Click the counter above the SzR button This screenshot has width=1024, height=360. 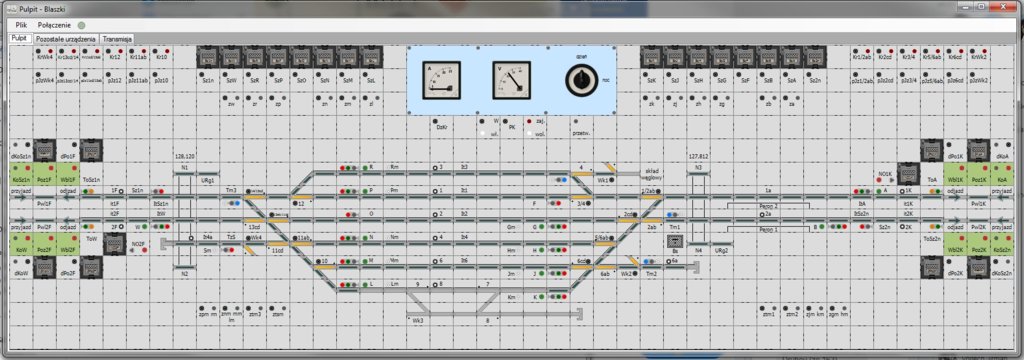pyautogui.click(x=255, y=57)
